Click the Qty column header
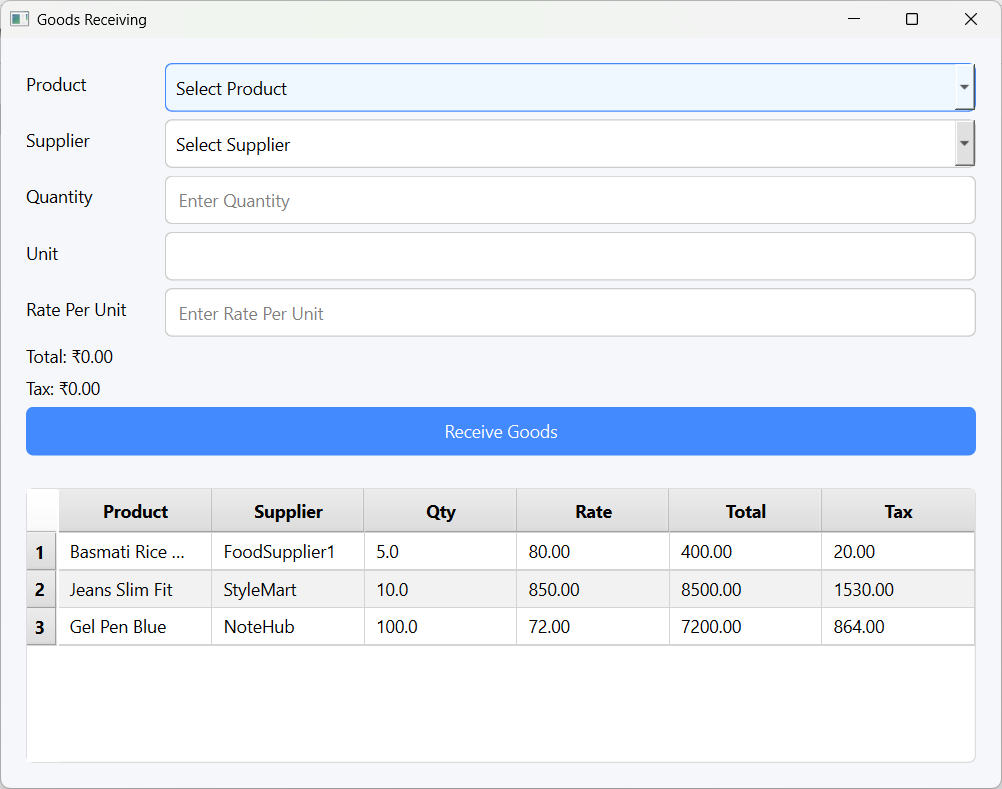Image resolution: width=1002 pixels, height=789 pixels. coord(440,511)
